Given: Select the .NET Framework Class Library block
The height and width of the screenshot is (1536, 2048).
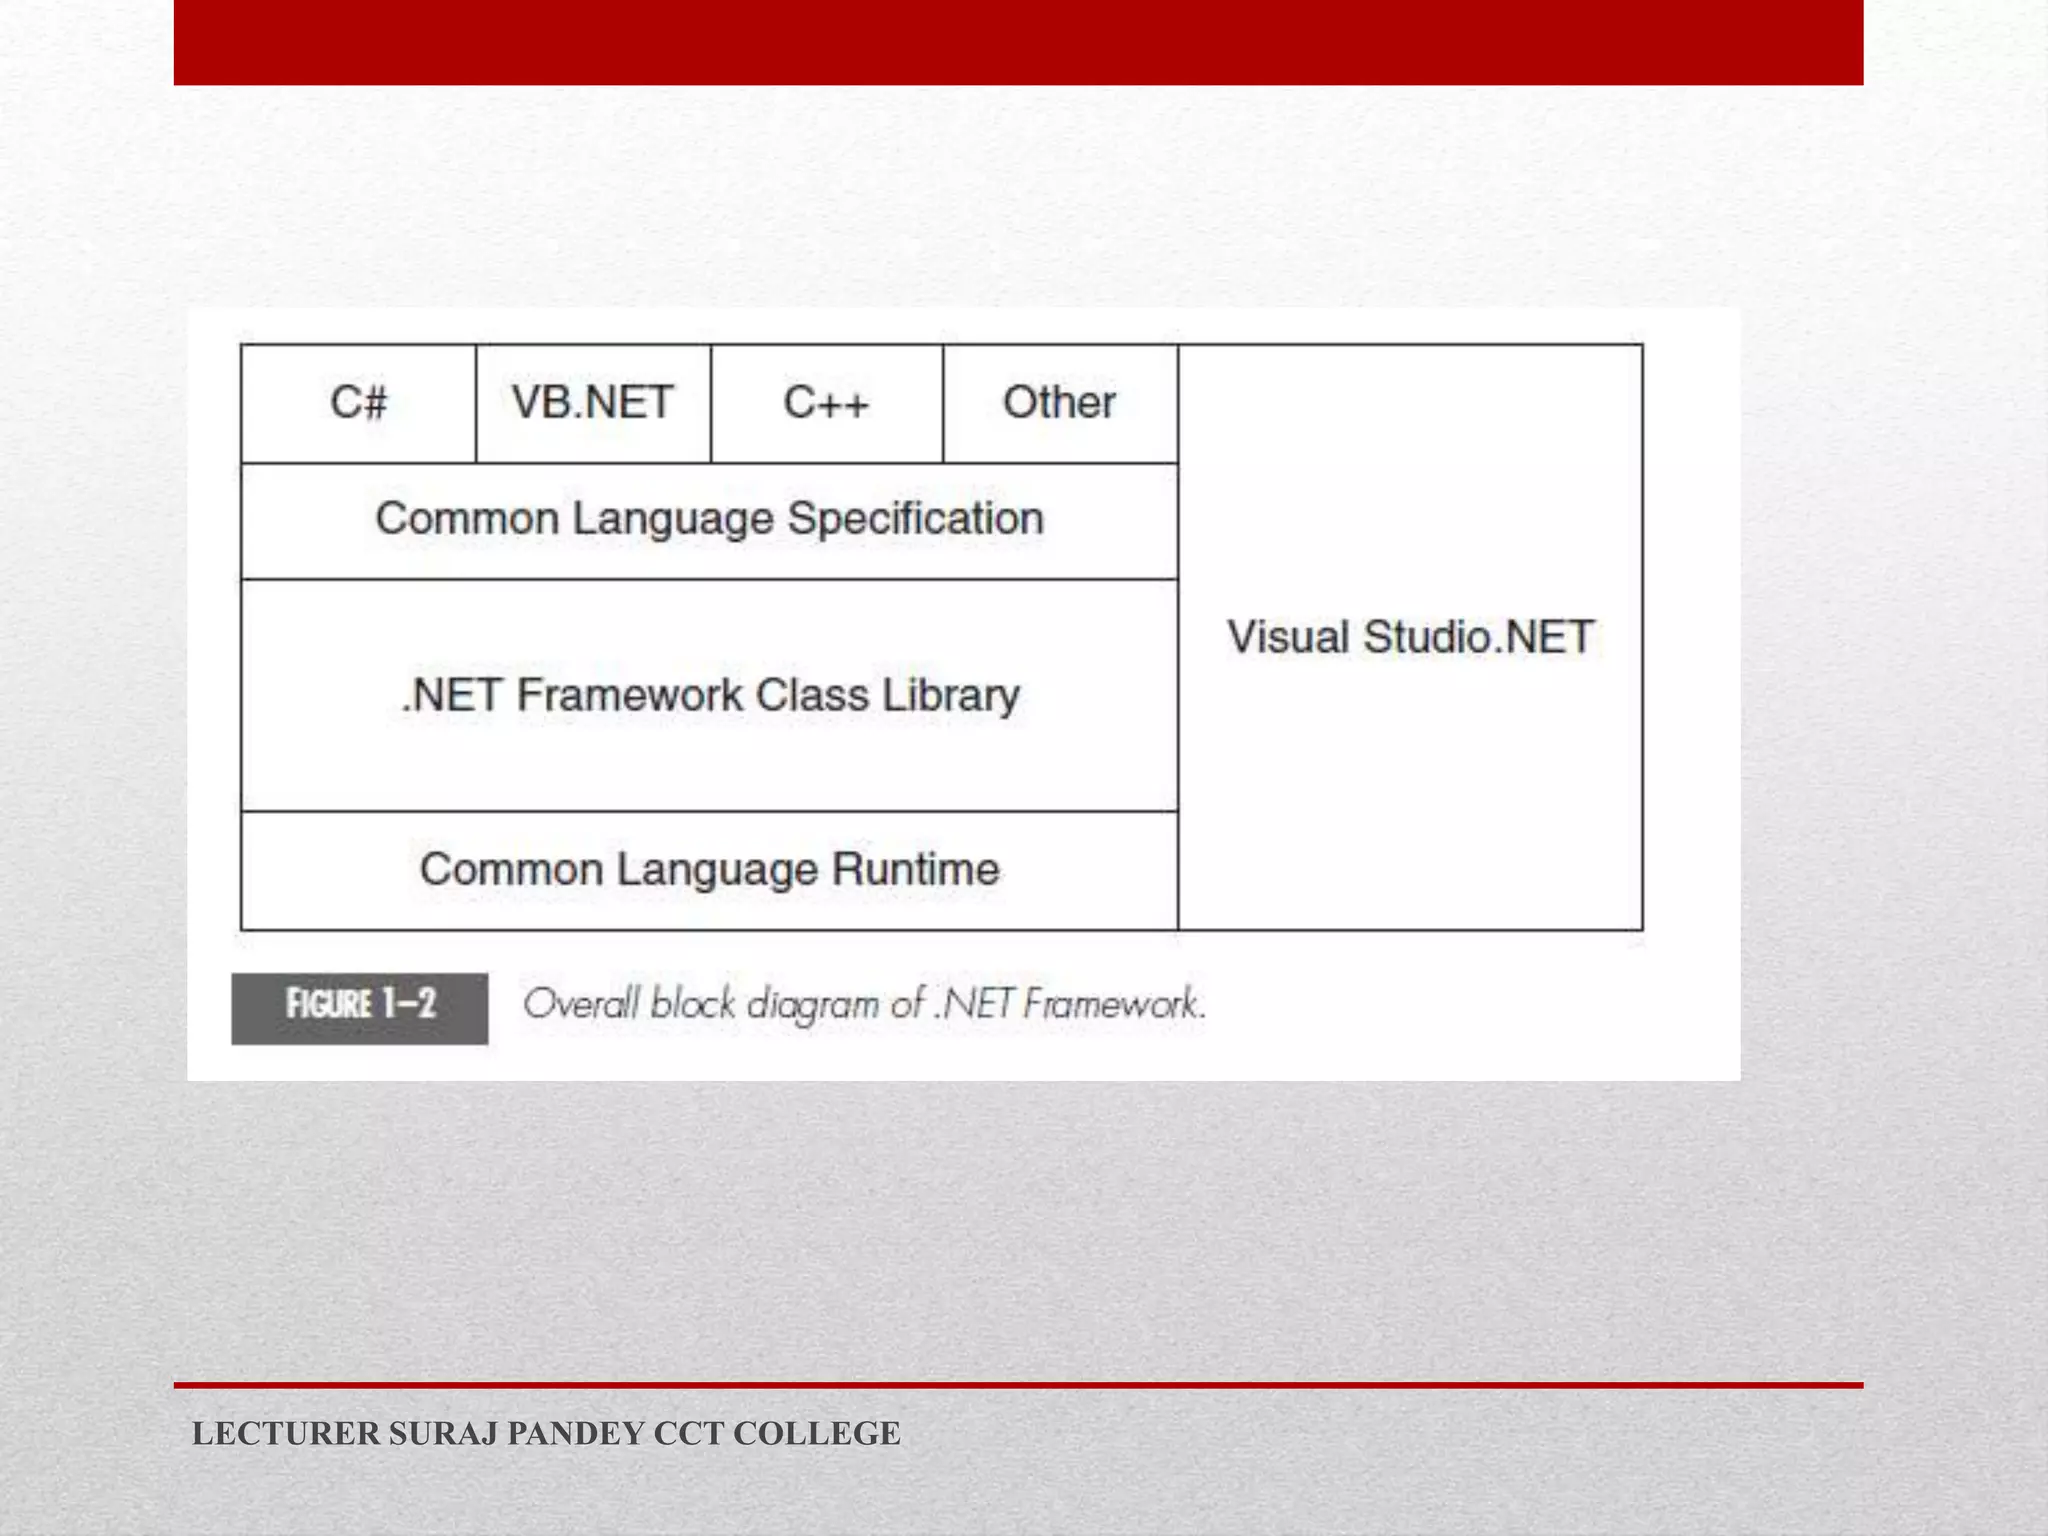Looking at the screenshot, I should click(709, 695).
